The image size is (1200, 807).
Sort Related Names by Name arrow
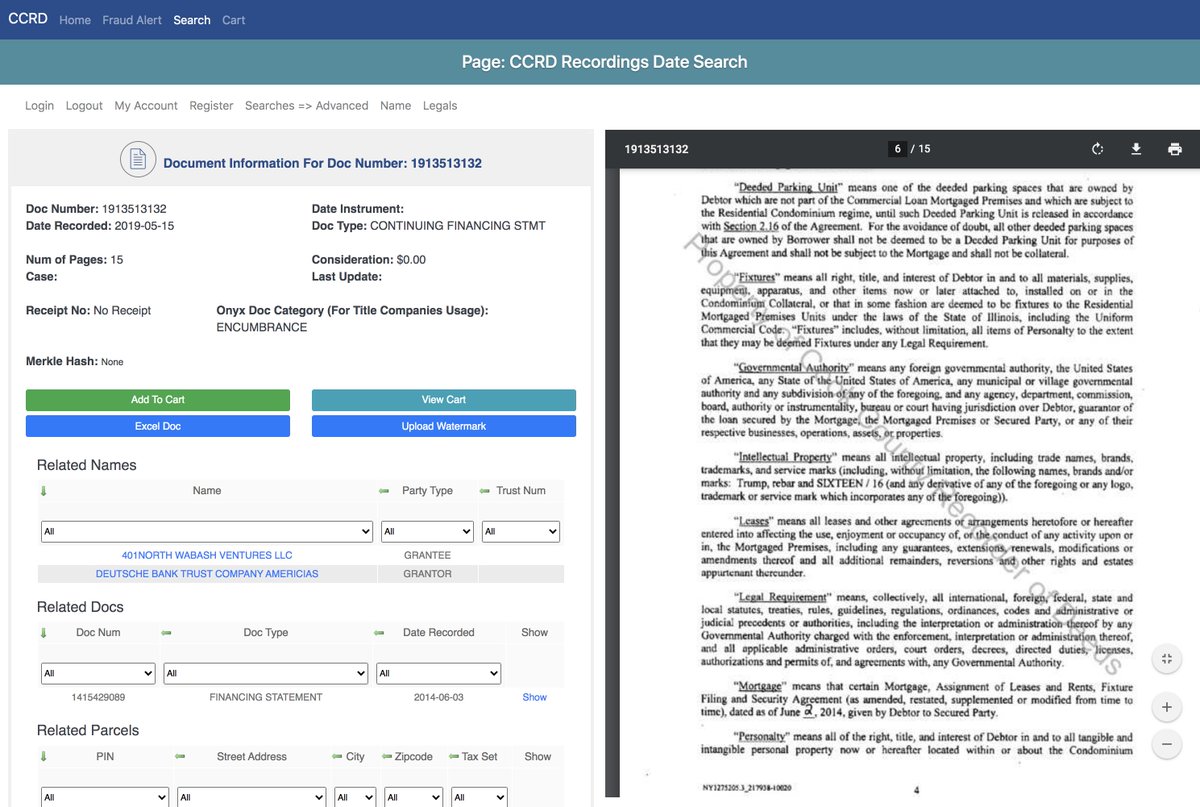[43, 491]
